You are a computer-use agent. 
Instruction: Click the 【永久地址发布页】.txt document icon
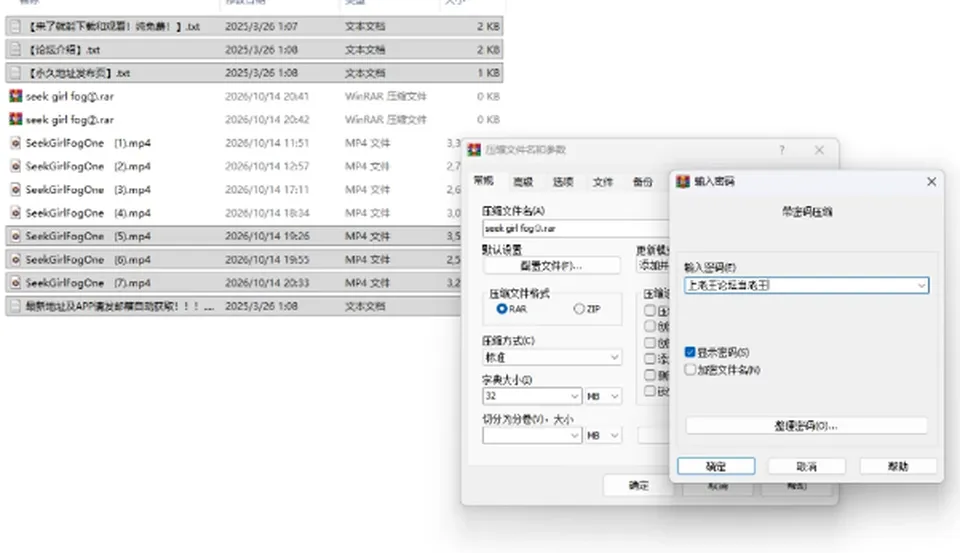[16, 73]
